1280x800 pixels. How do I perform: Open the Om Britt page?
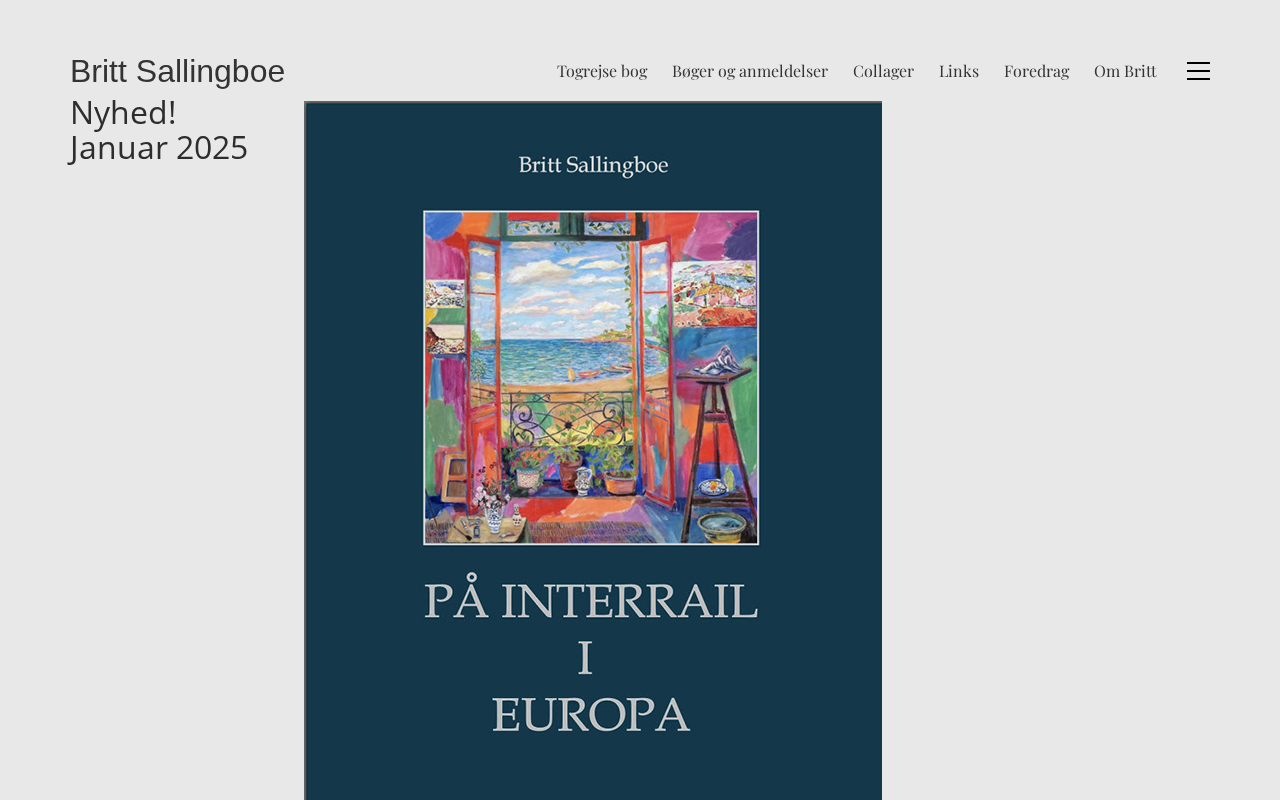(x=1125, y=71)
